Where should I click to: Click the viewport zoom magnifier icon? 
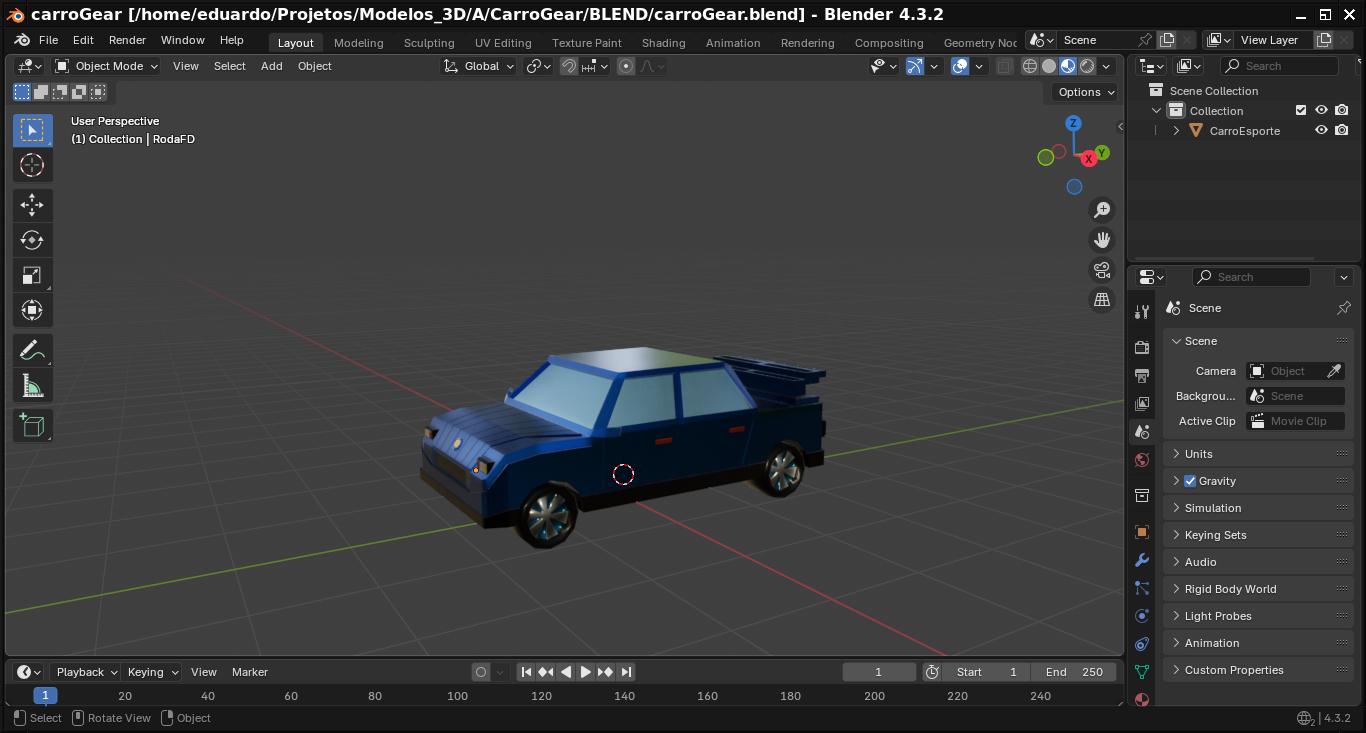point(1102,210)
